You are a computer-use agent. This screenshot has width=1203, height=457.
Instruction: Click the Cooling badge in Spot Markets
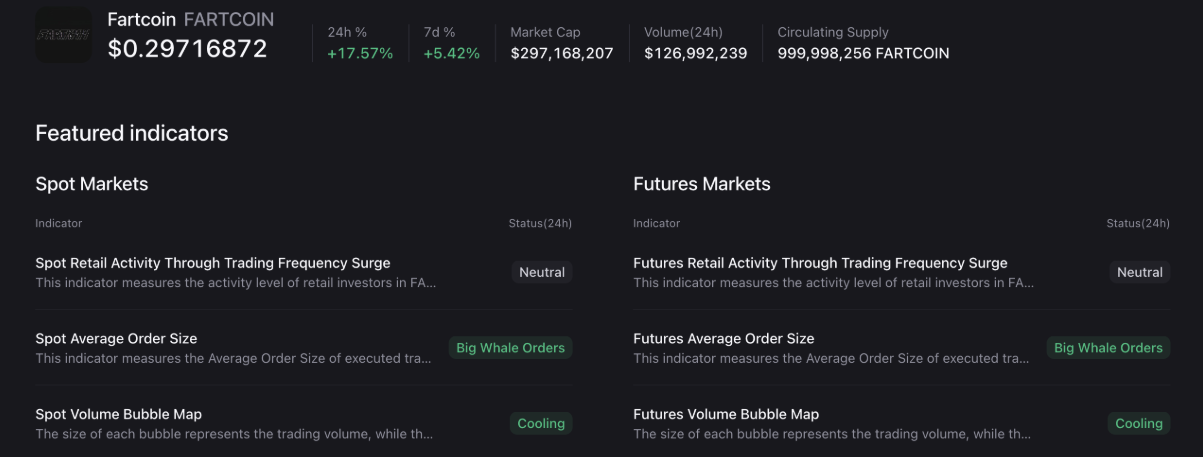tap(541, 424)
